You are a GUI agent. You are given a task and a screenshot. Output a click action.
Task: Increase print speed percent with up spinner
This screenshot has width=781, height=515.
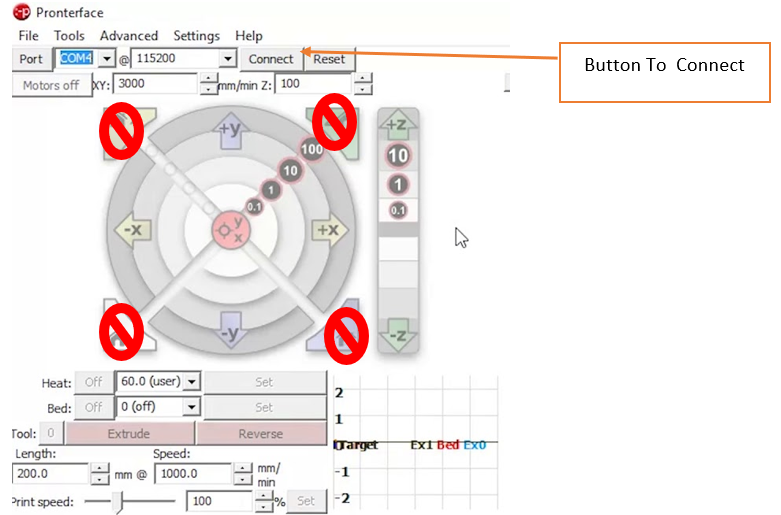click(262, 496)
